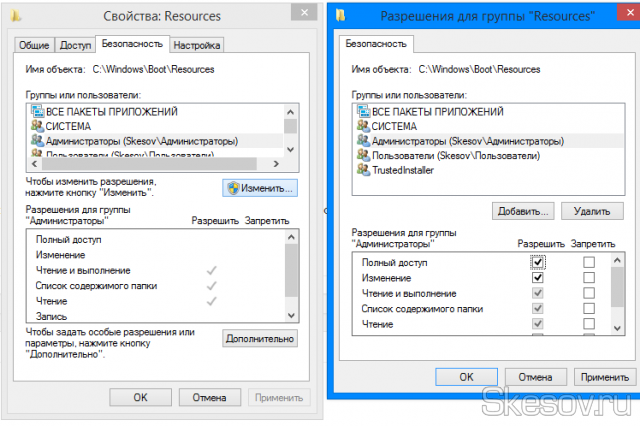The height and width of the screenshot is (426, 640).
Task: Switch to the Общие tab
Action: (35, 45)
